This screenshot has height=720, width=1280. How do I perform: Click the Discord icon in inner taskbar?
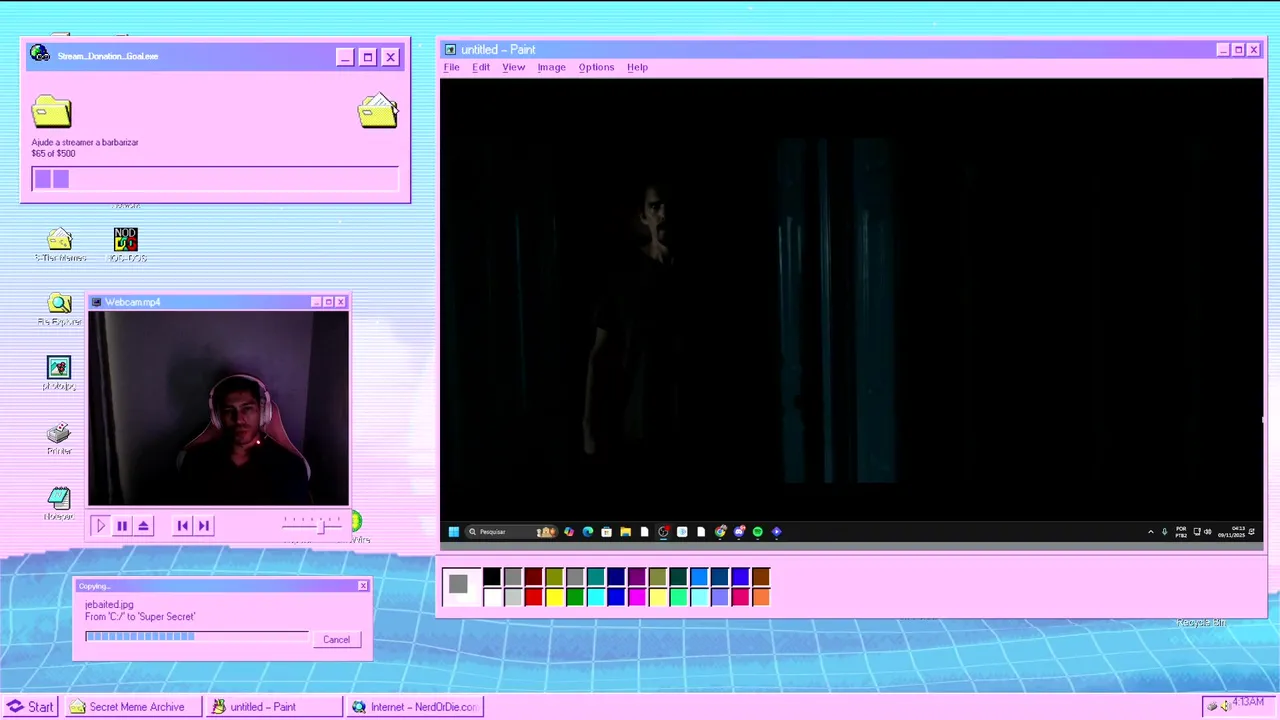pyautogui.click(x=739, y=532)
